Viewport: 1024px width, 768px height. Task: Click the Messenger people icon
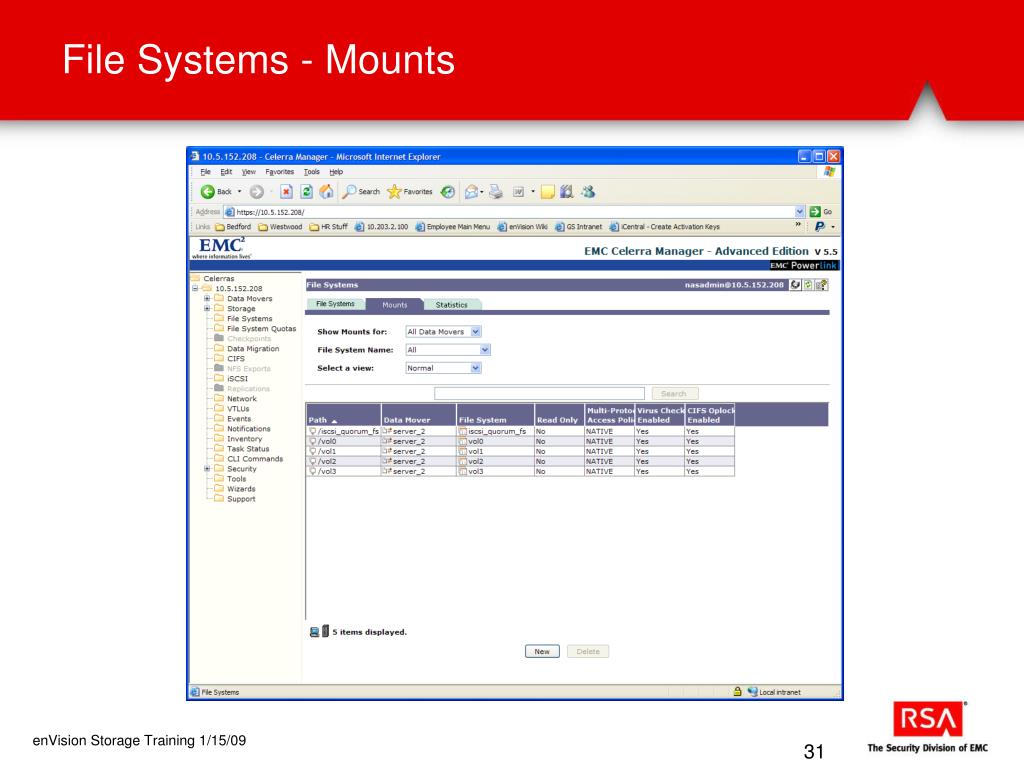point(588,191)
